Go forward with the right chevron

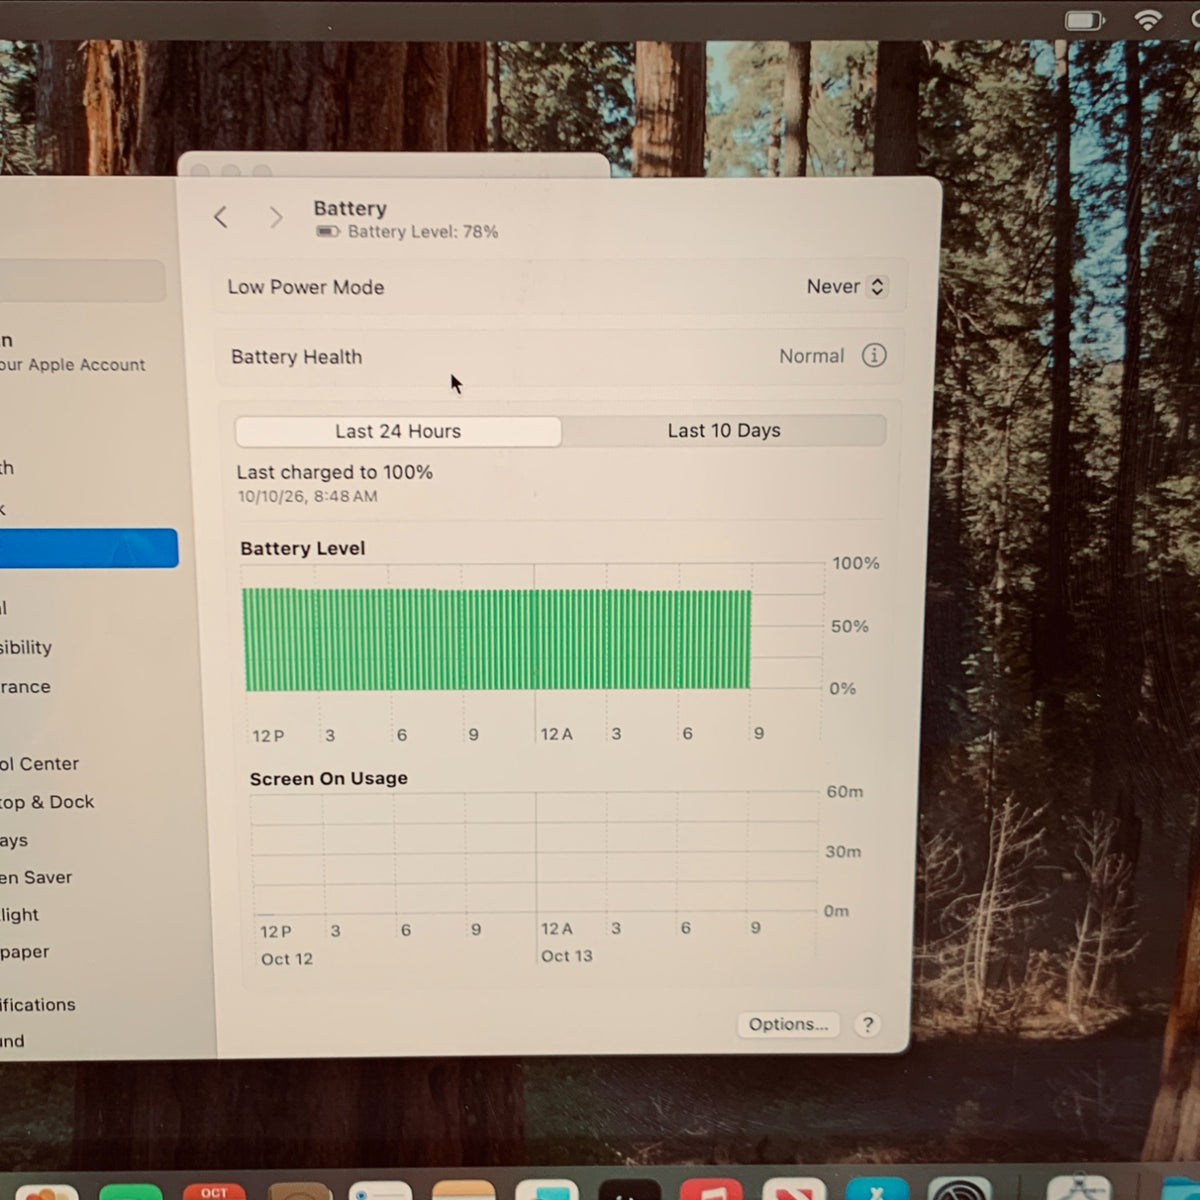click(x=276, y=216)
